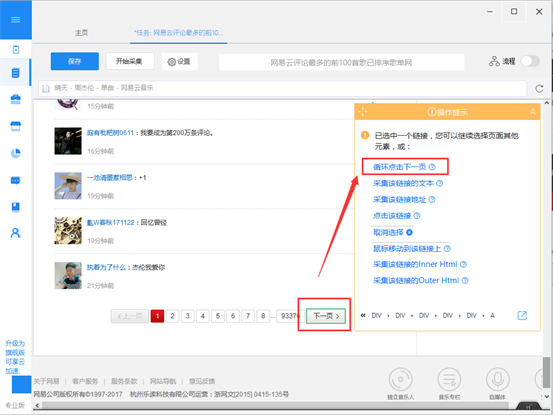Open the user account sidebar icon
Screen dimensions: 553x415
click(16, 233)
